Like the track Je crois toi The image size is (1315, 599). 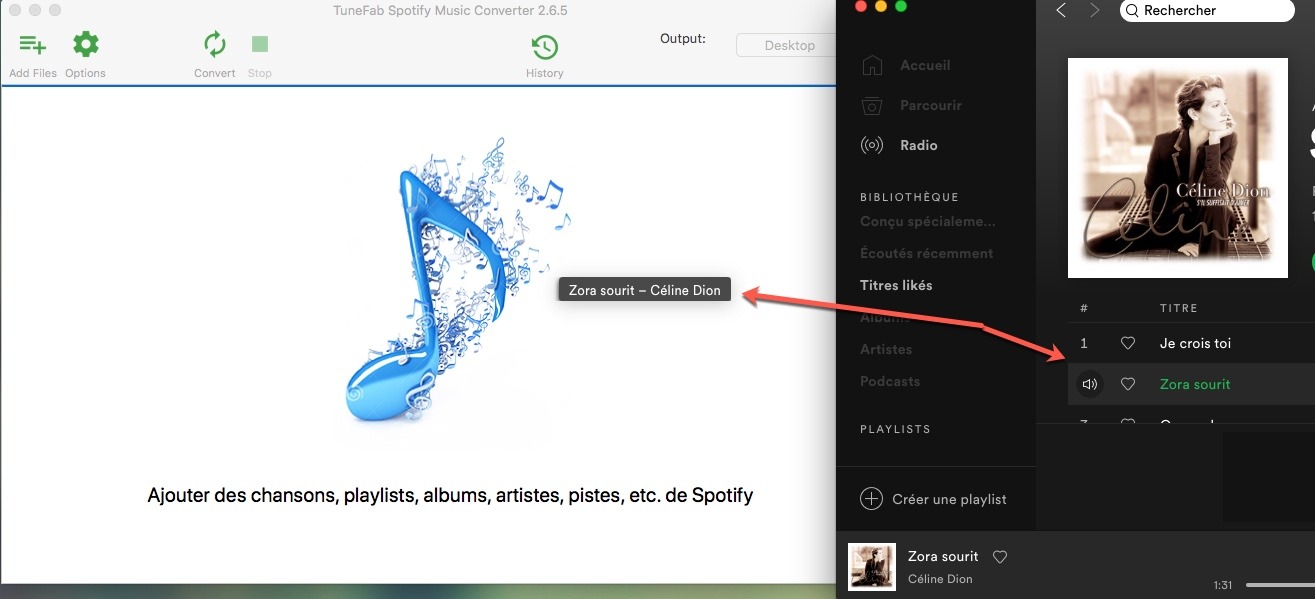1128,343
